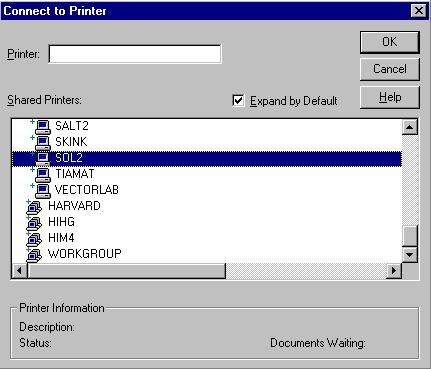Image resolution: width=431 pixels, height=369 pixels.
Task: Select the WORKGROUP text label
Action: pyautogui.click(x=85, y=254)
